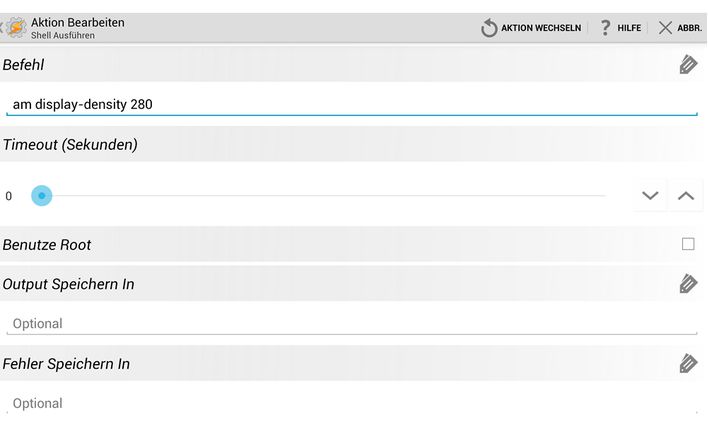Screen dimensions: 708x424
Task: Tap the tag icon for Fehler Speichern In
Action: click(688, 363)
